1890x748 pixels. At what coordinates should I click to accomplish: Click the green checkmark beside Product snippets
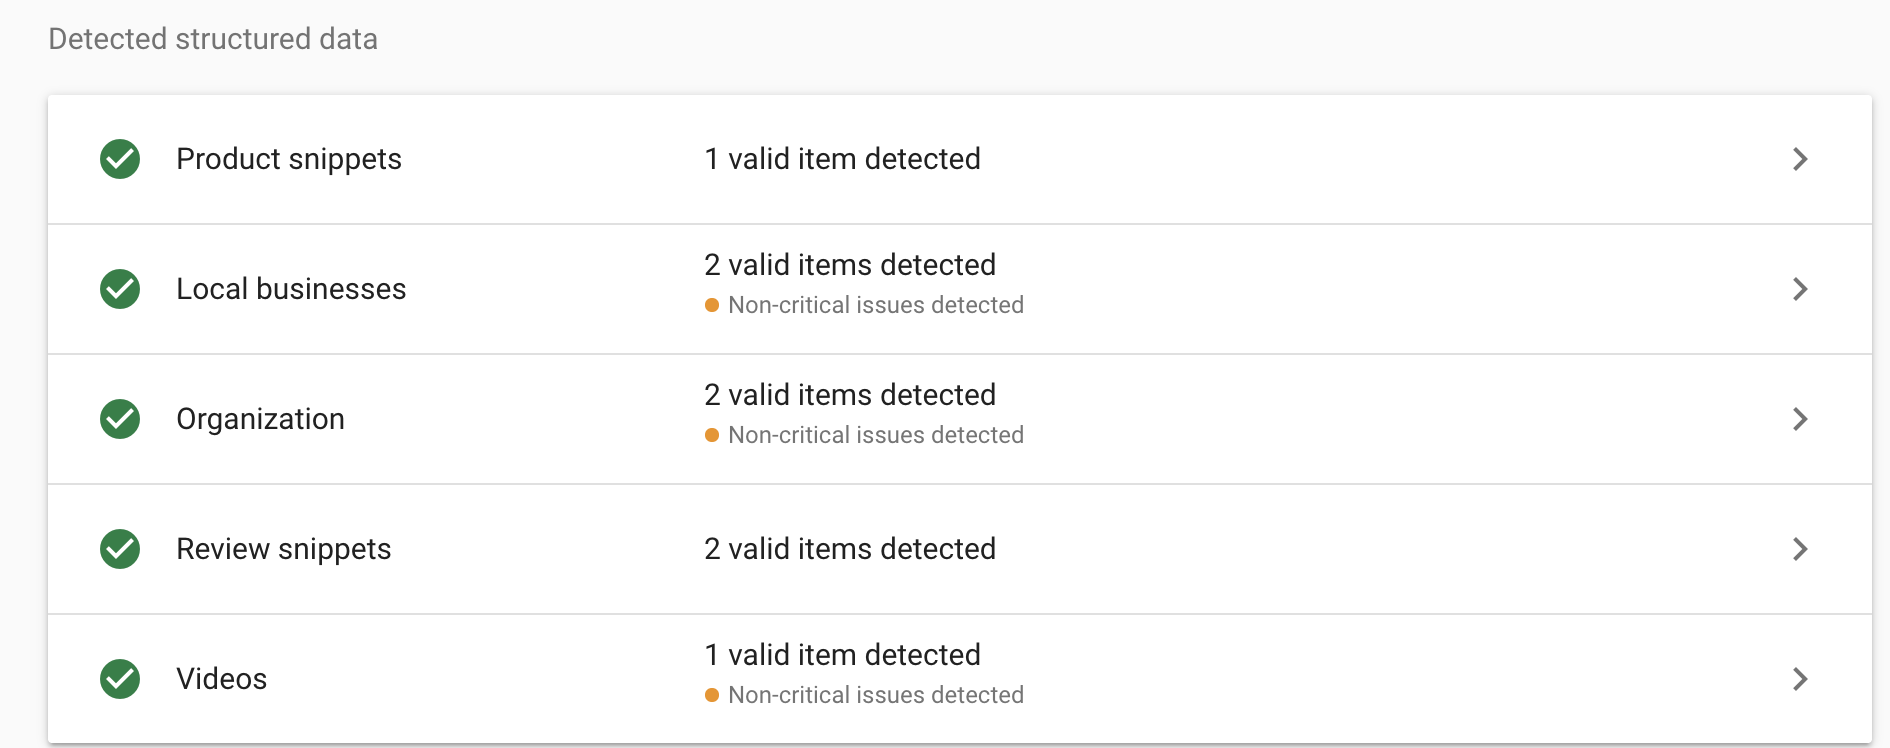click(120, 159)
